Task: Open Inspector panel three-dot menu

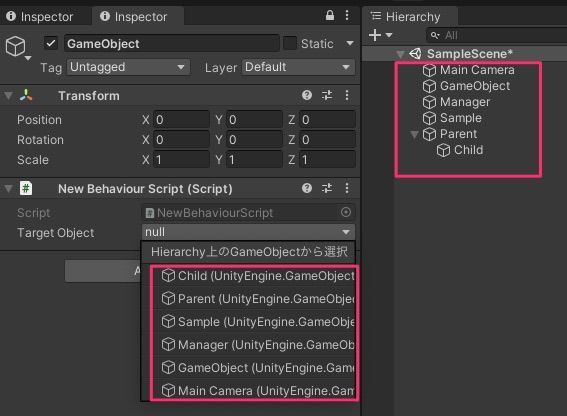Action: click(347, 16)
